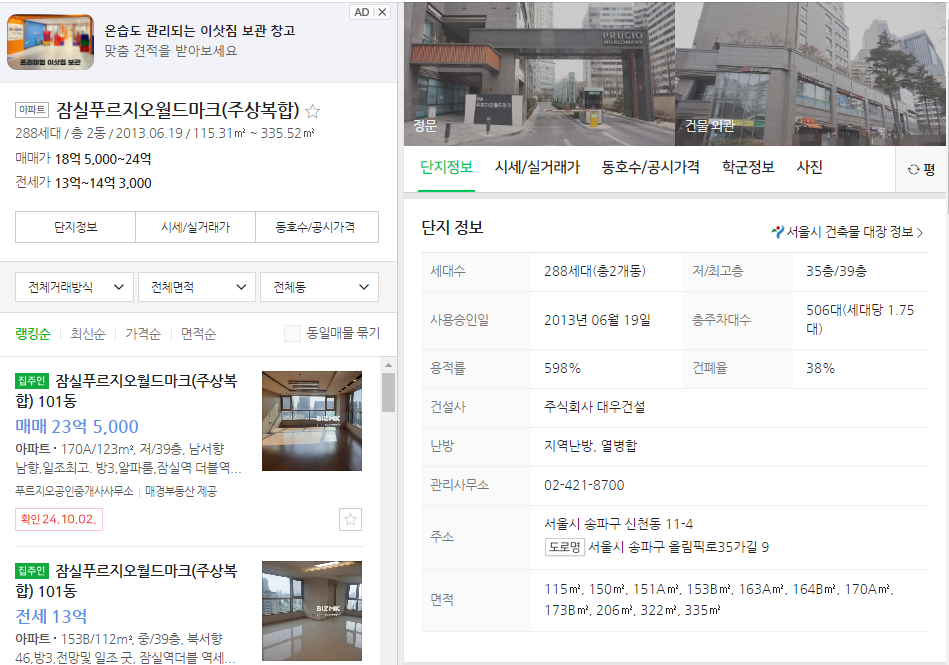Click the 확인 24.10.02. confirmation badge
Image resolution: width=949 pixels, height=665 pixels.
tap(59, 519)
